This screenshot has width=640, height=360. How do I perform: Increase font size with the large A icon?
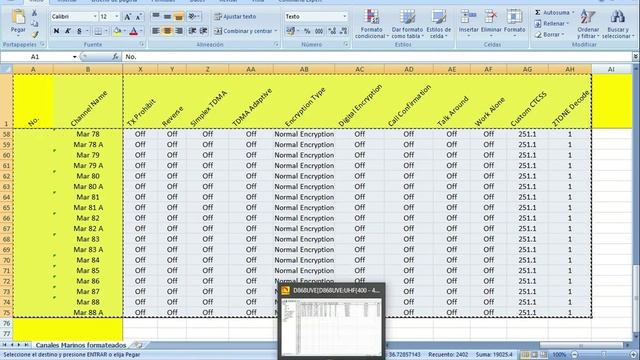click(x=128, y=17)
